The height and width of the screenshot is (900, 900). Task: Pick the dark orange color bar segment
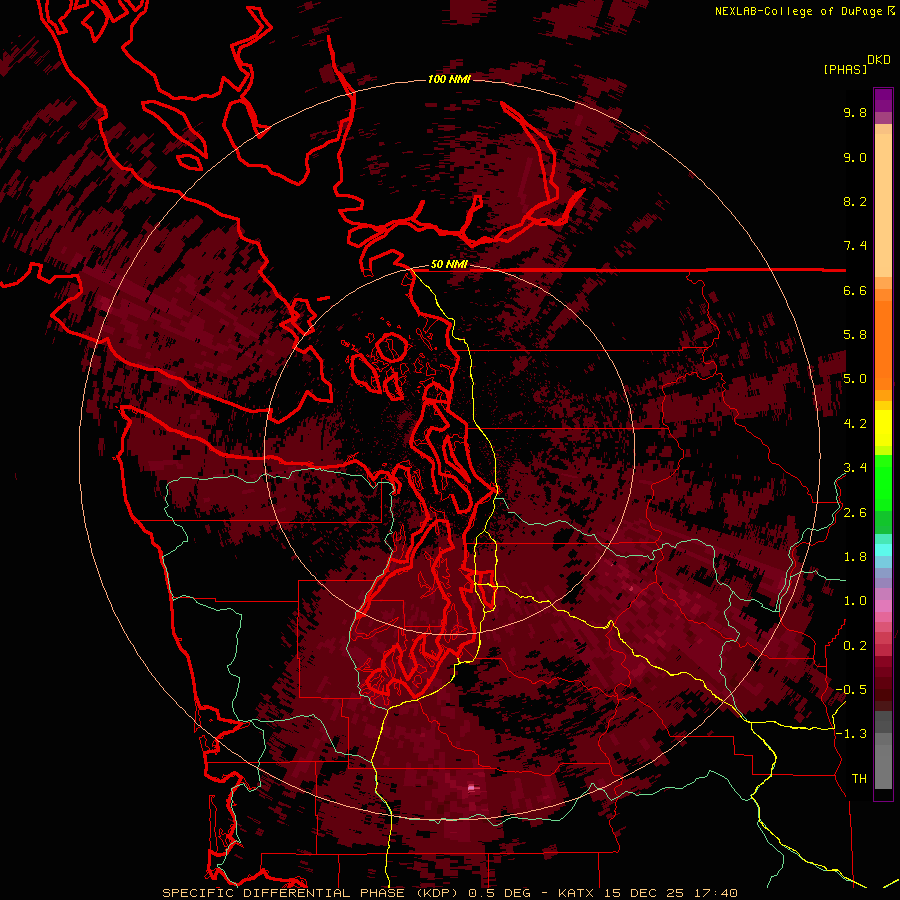pos(883,344)
